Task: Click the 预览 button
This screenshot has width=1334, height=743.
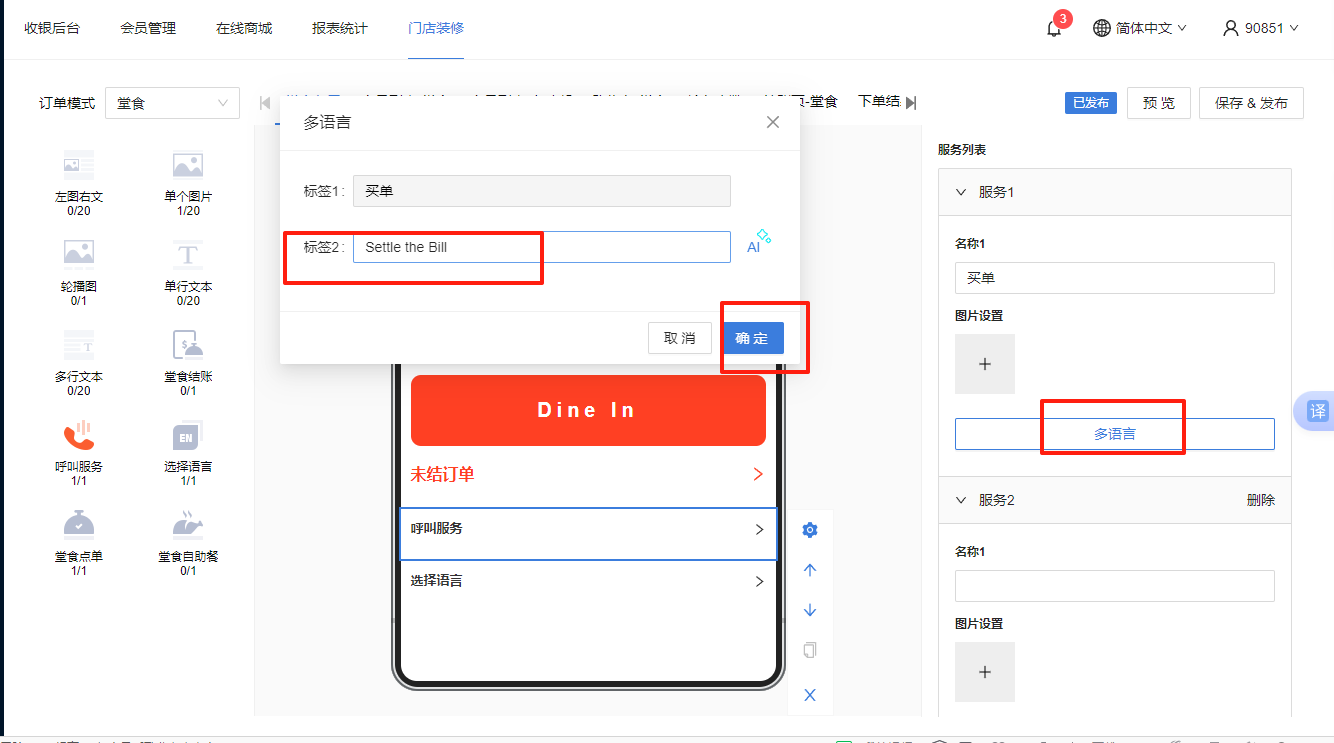Action: coord(1159,103)
